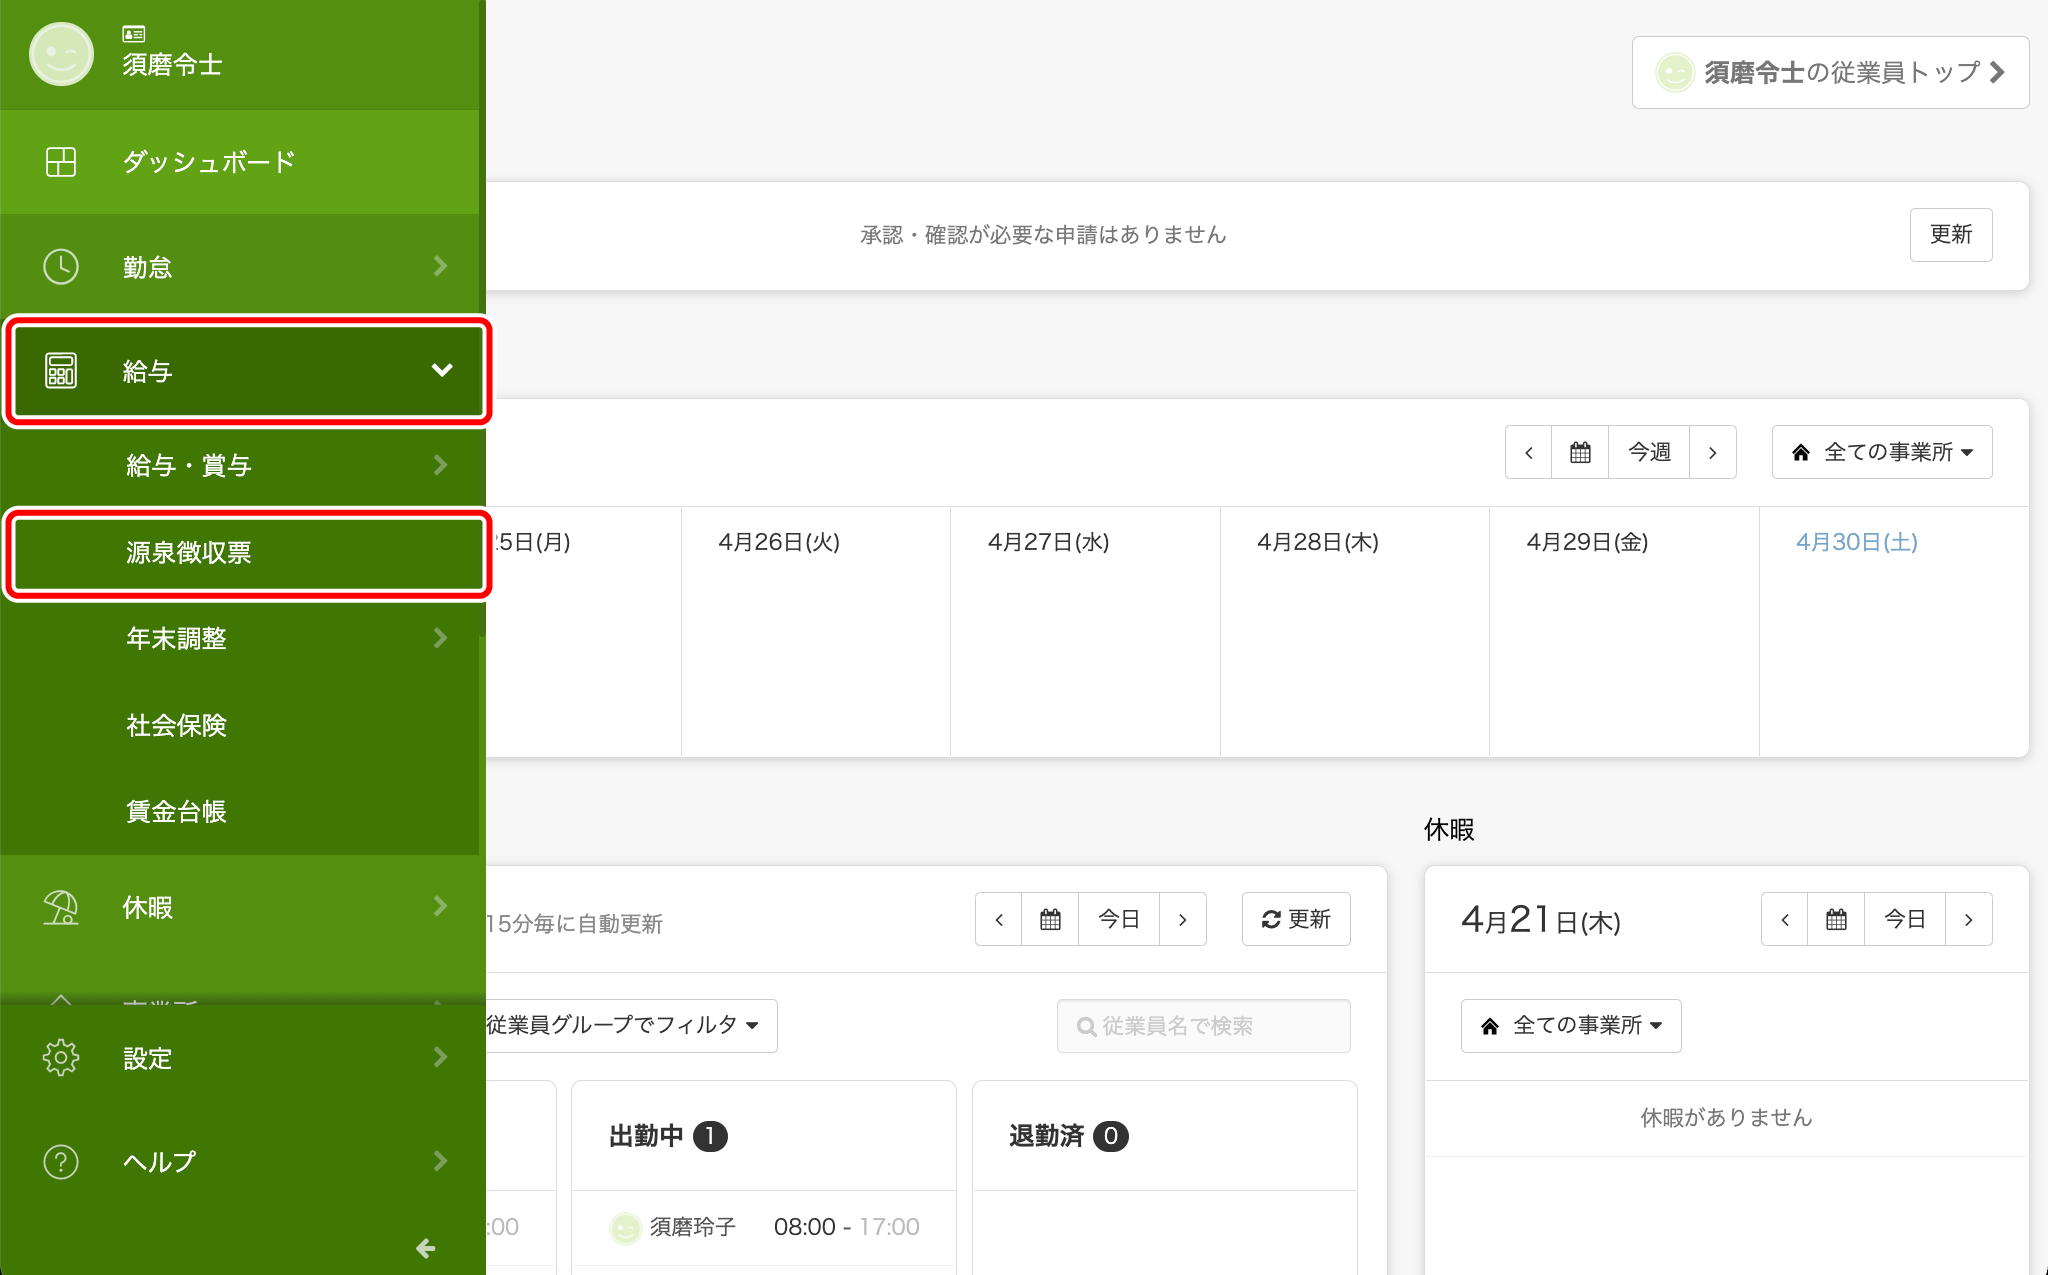Viewport: 2048px width, 1275px height.
Task: Open 全ての事業所 dropdown in 休暇 panel
Action: (1571, 1026)
